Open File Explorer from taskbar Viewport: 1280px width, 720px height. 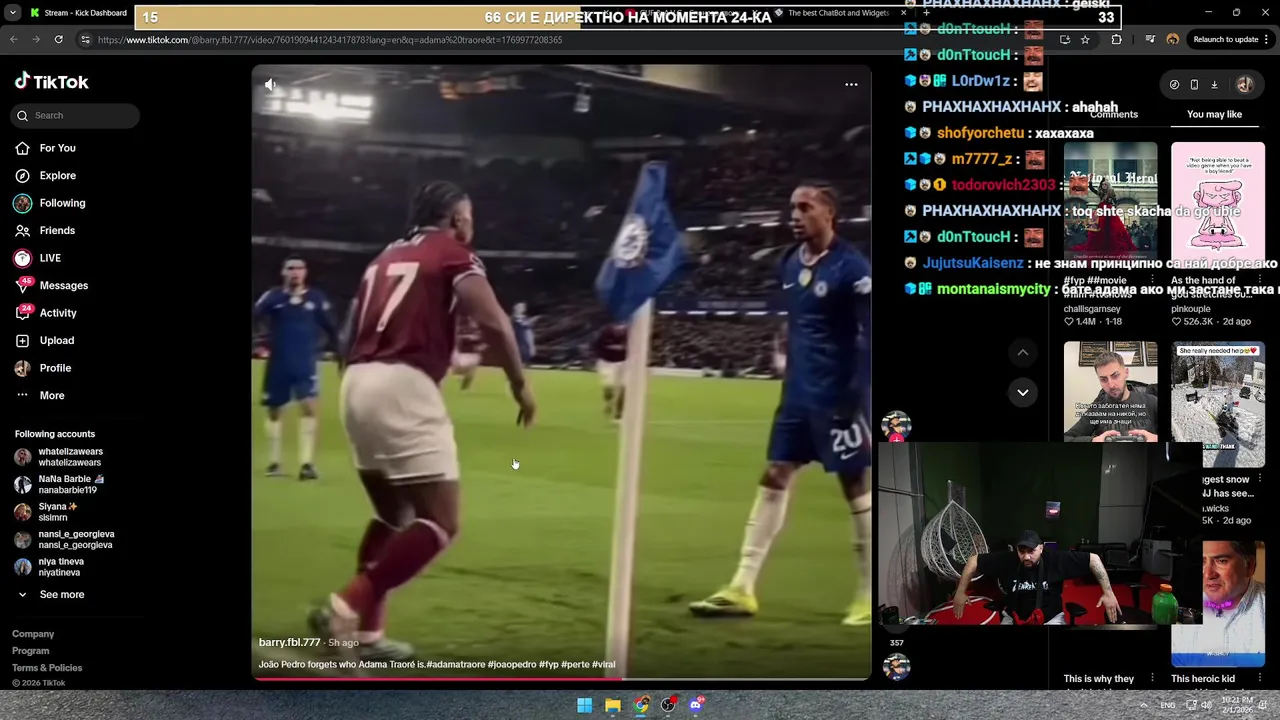(x=613, y=705)
